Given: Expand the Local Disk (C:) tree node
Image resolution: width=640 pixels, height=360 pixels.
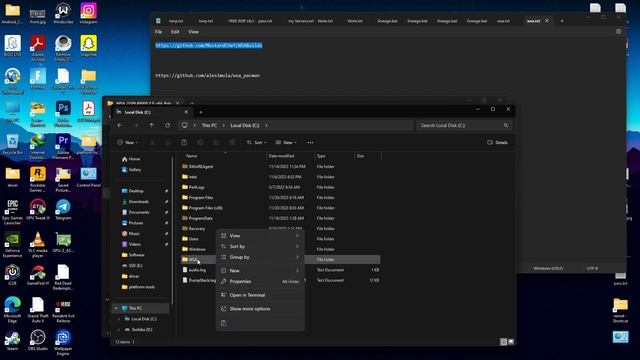Looking at the screenshot, I should (119, 319).
